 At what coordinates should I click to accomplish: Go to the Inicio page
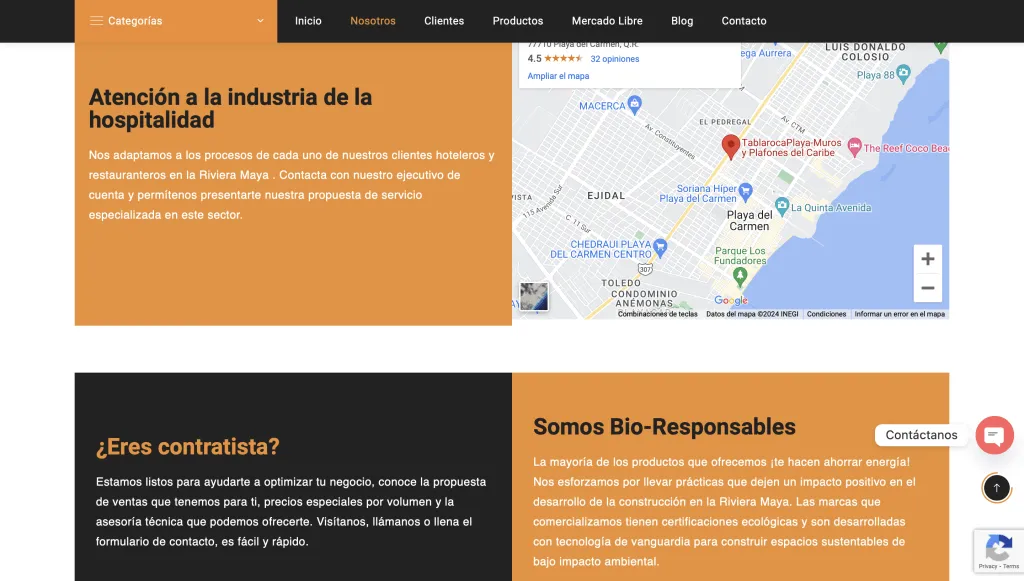coord(308,21)
